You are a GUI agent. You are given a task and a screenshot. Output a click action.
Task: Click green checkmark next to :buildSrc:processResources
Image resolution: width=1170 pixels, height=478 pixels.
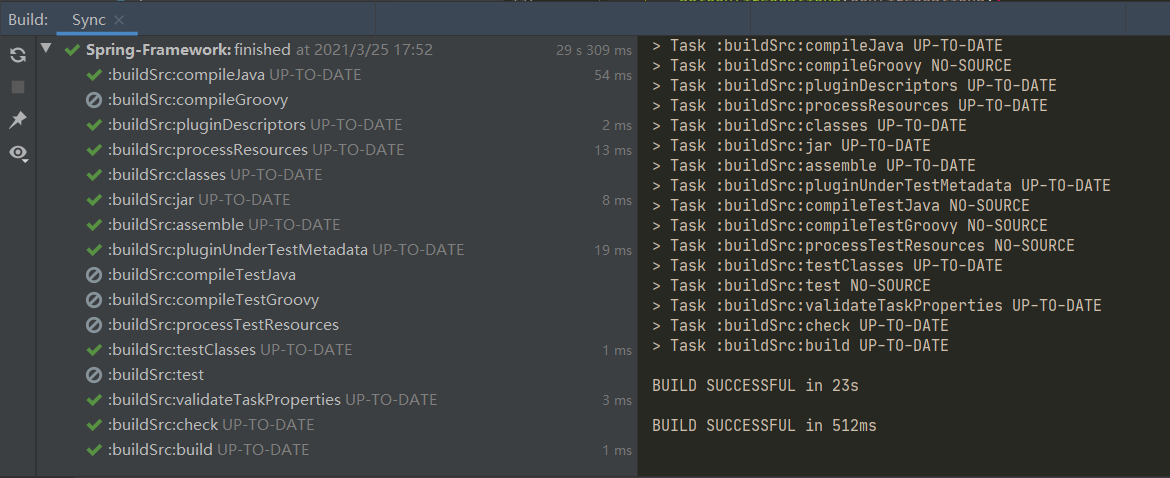[x=94, y=150]
